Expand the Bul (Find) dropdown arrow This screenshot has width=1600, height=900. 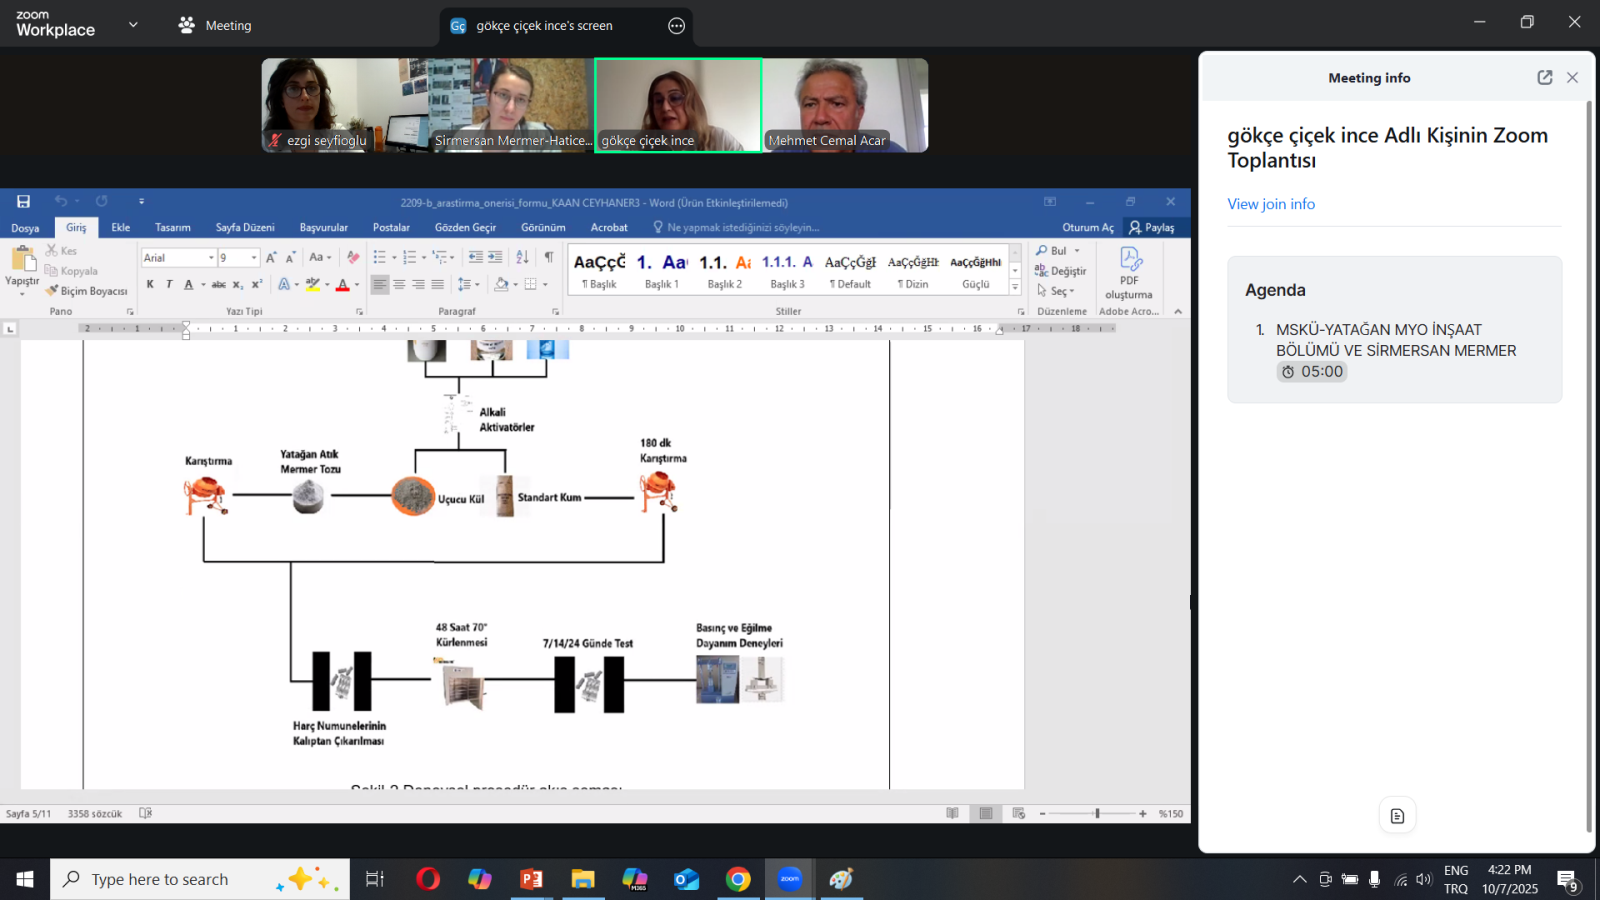tap(1077, 251)
